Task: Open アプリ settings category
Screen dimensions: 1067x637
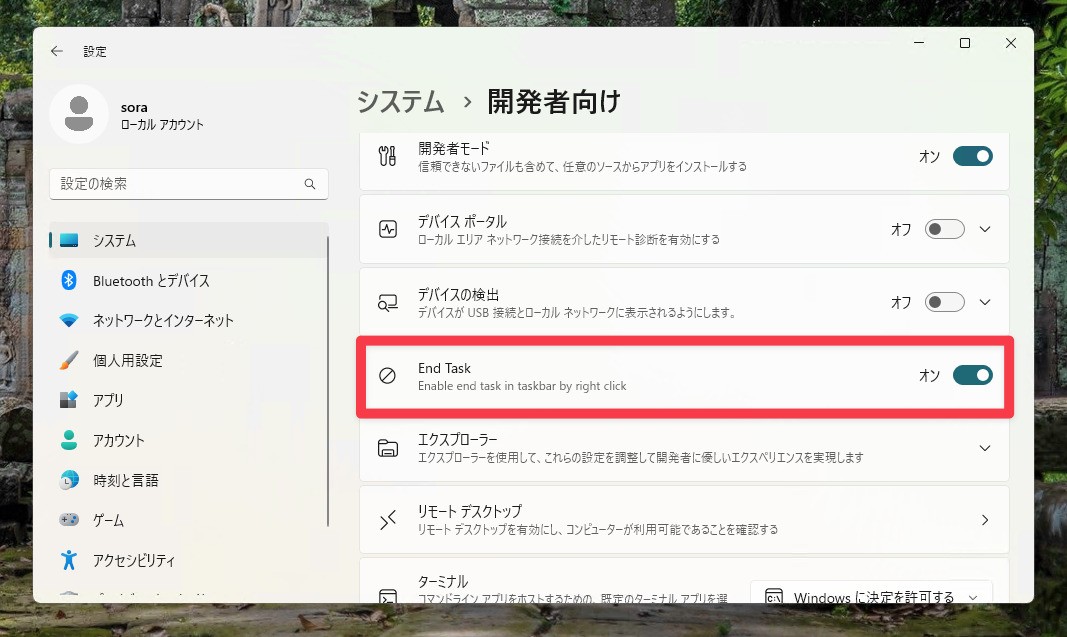Action: 188,399
